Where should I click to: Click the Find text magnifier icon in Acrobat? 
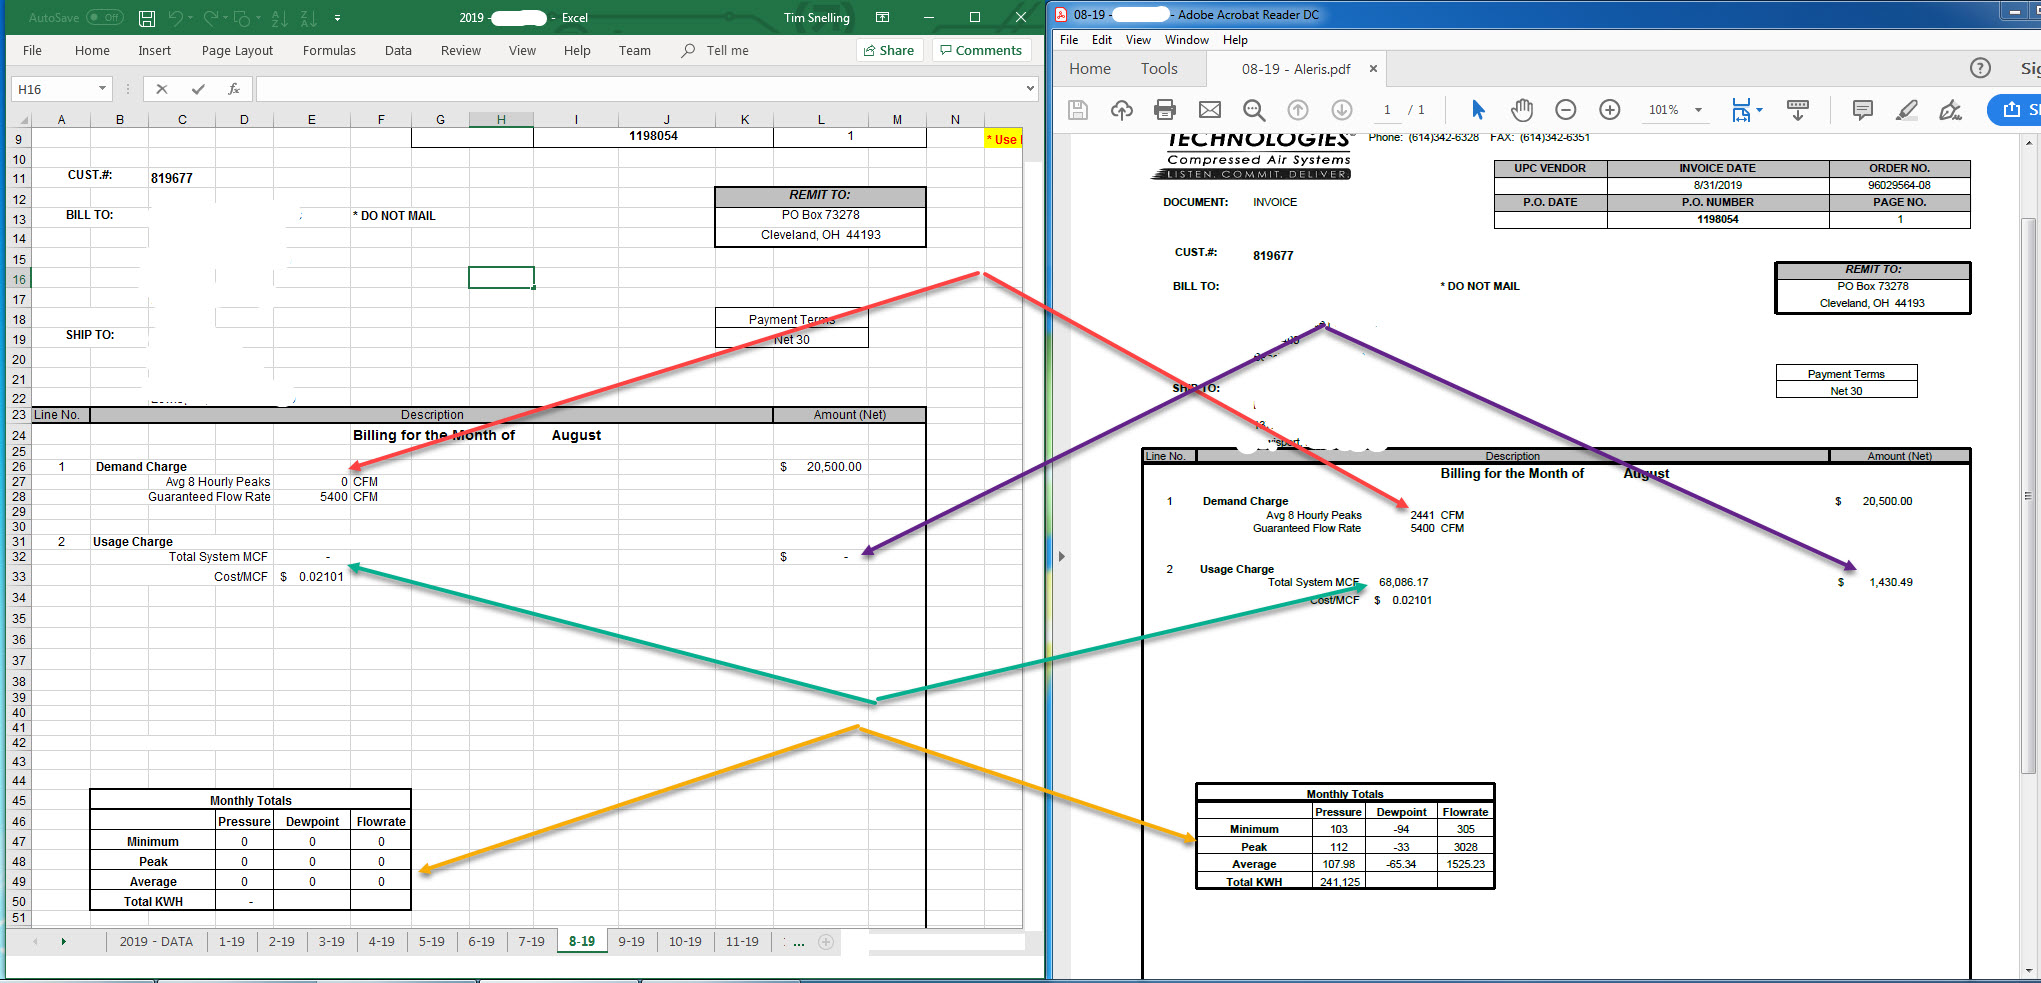pos(1254,110)
